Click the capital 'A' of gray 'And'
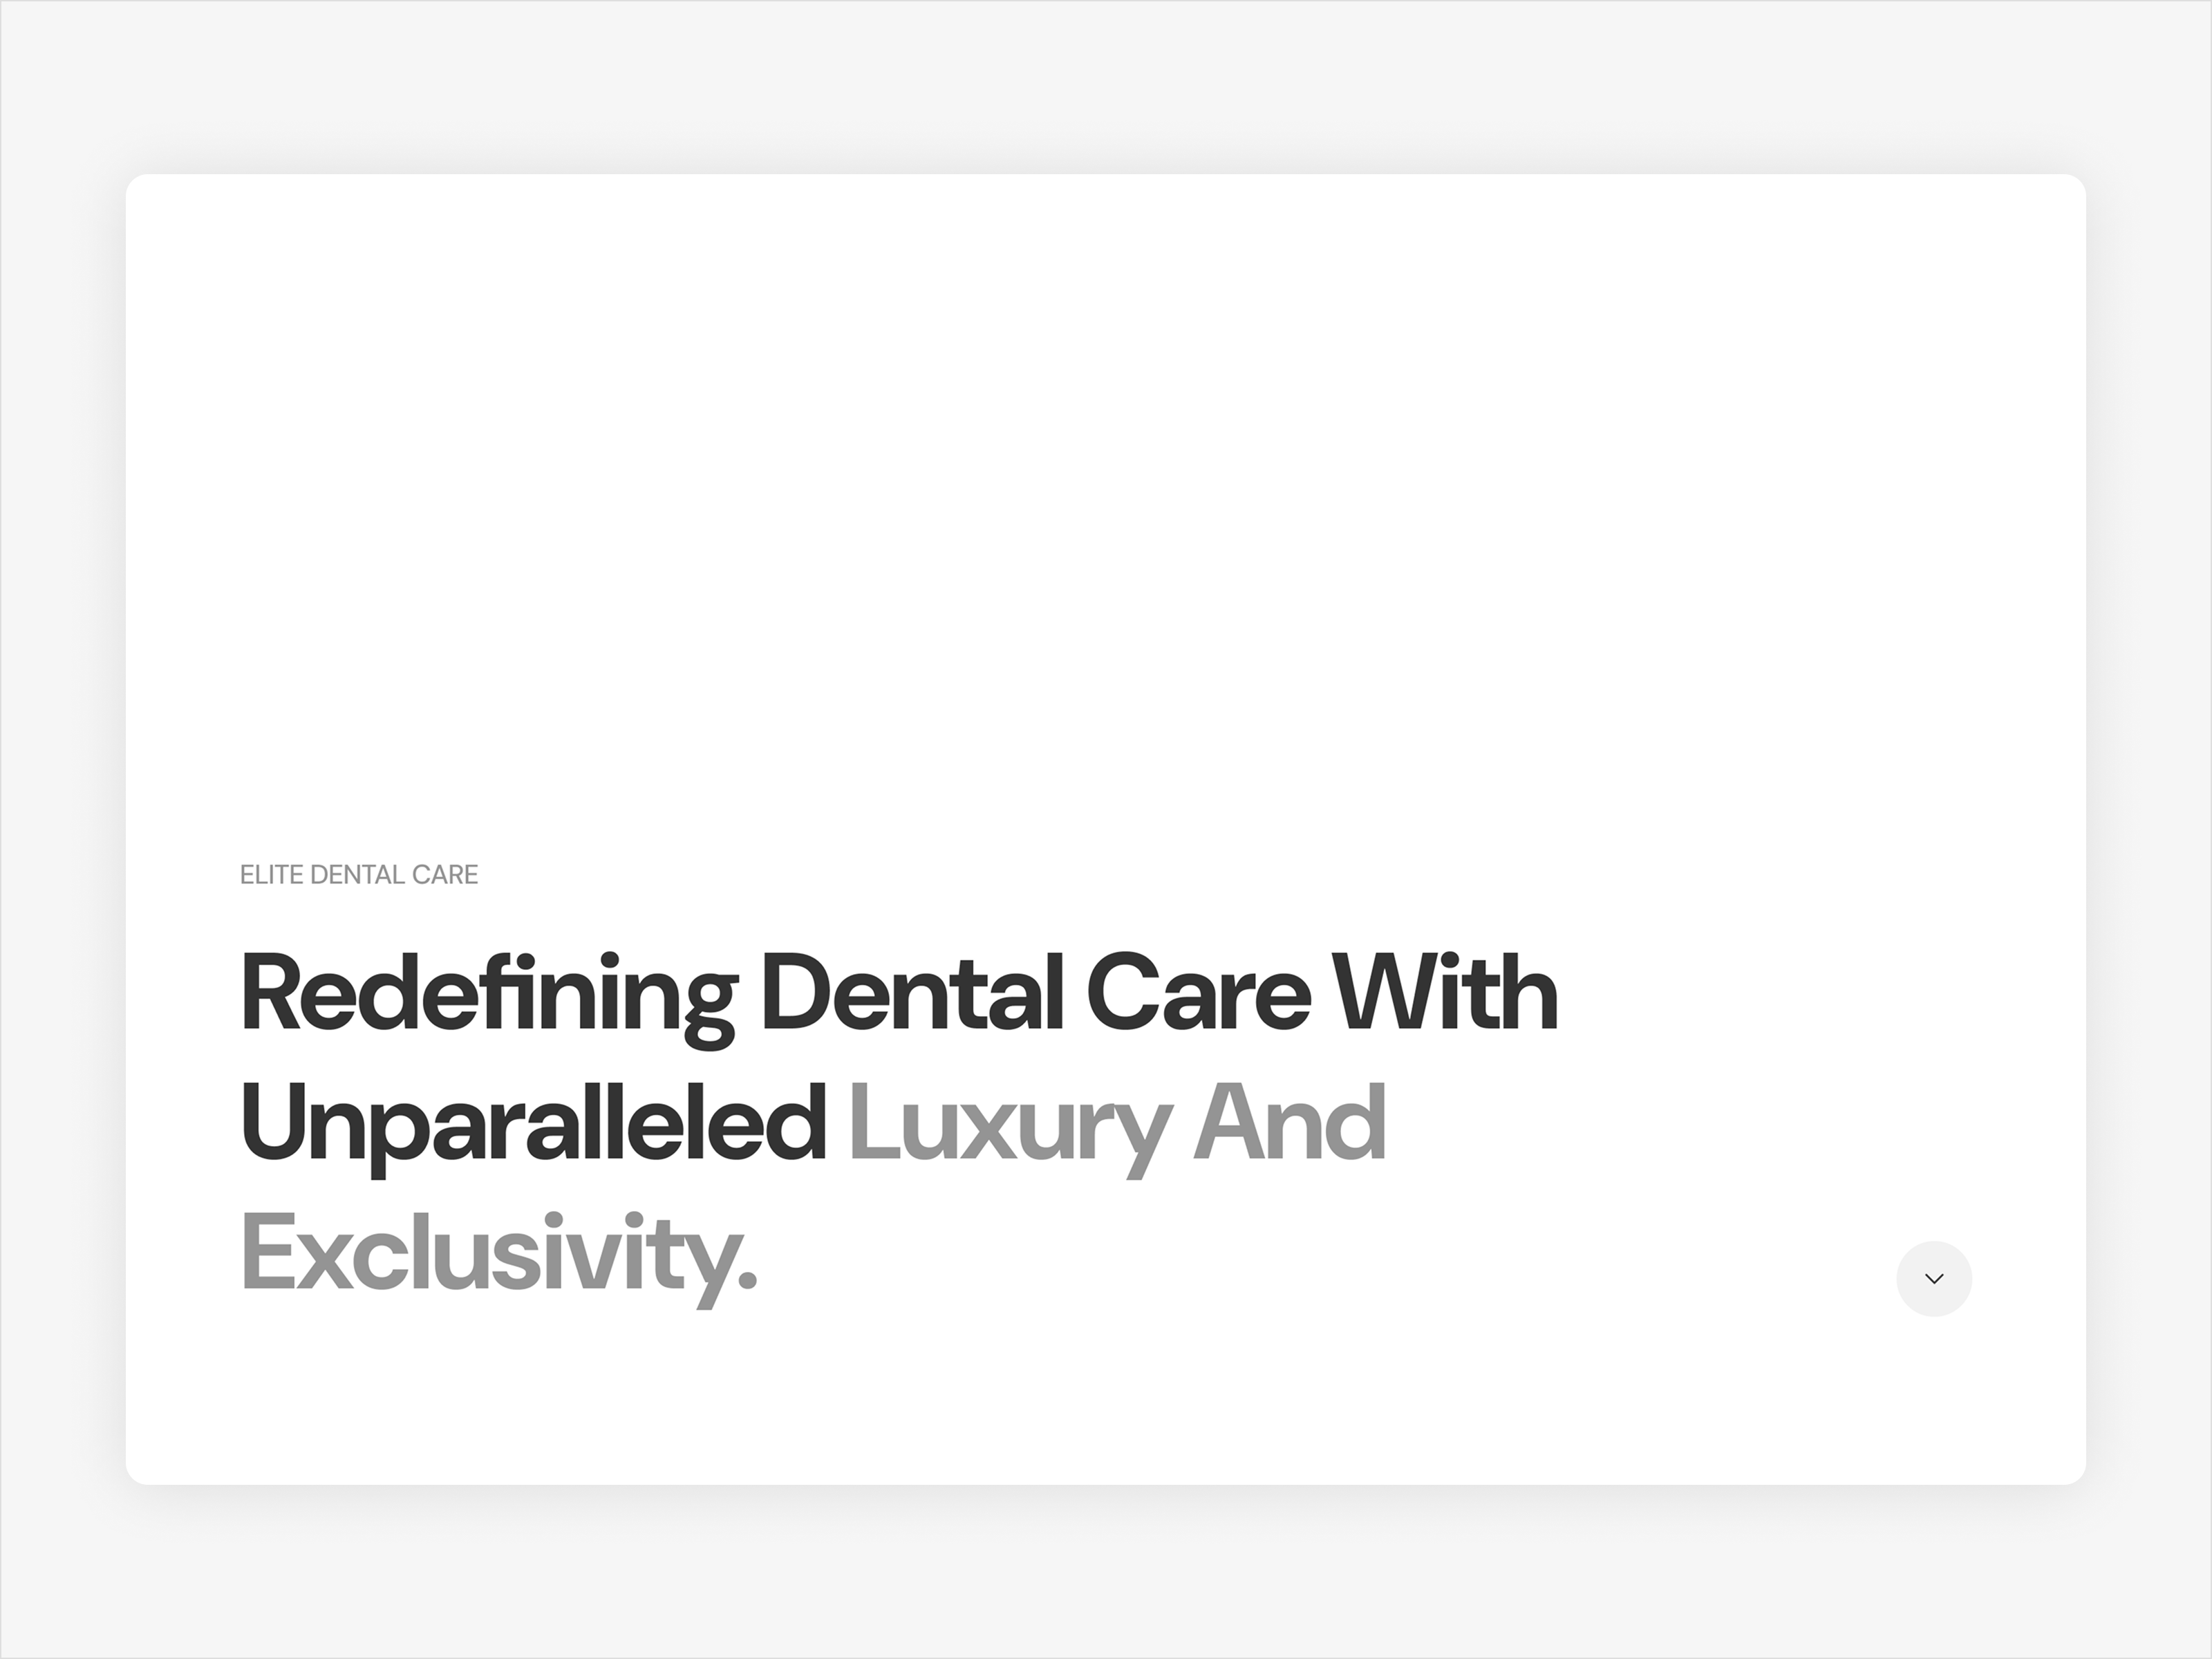Viewport: 2212px width, 1659px height. coord(1230,1123)
